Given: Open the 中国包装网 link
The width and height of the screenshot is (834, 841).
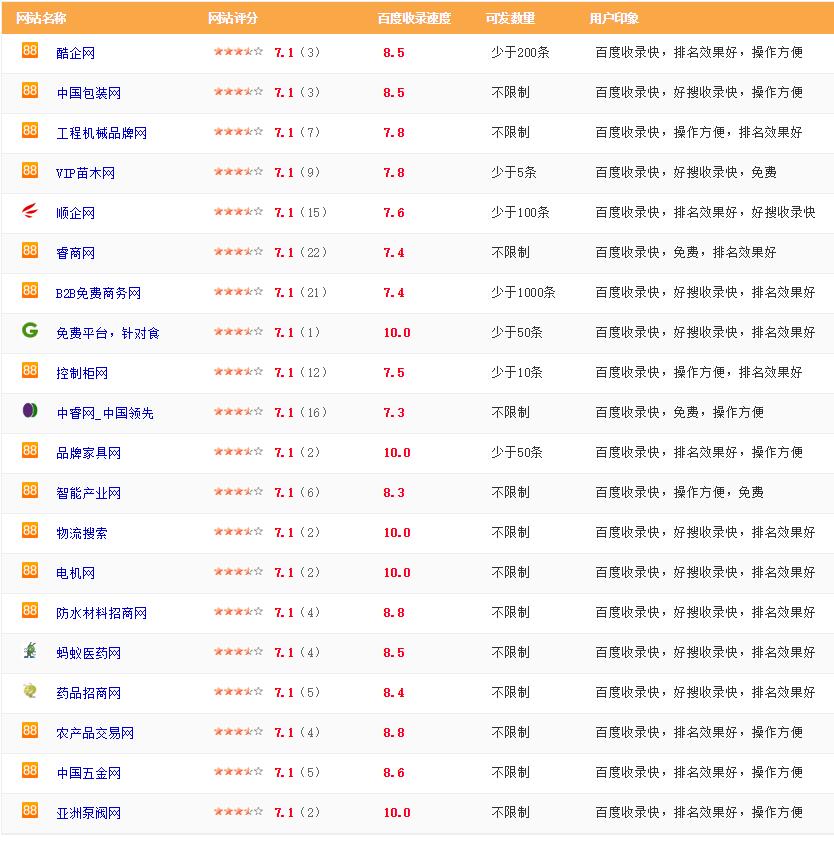Looking at the screenshot, I should pos(88,93).
